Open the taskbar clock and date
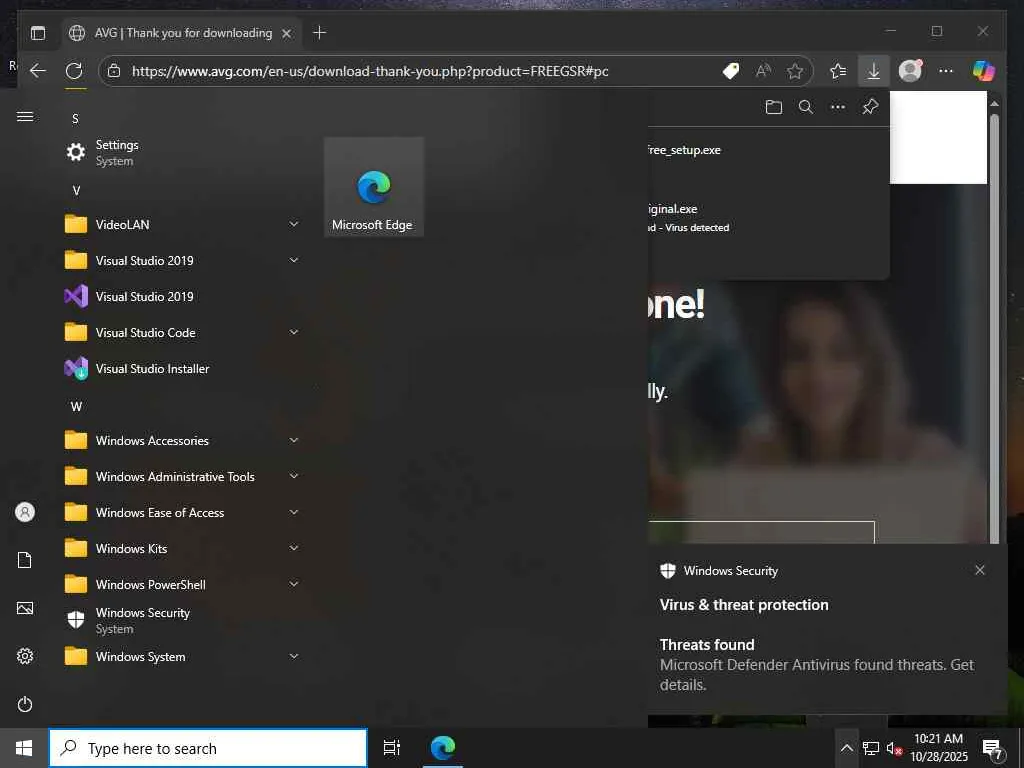Viewport: 1024px width, 768px height. pyautogui.click(x=939, y=748)
